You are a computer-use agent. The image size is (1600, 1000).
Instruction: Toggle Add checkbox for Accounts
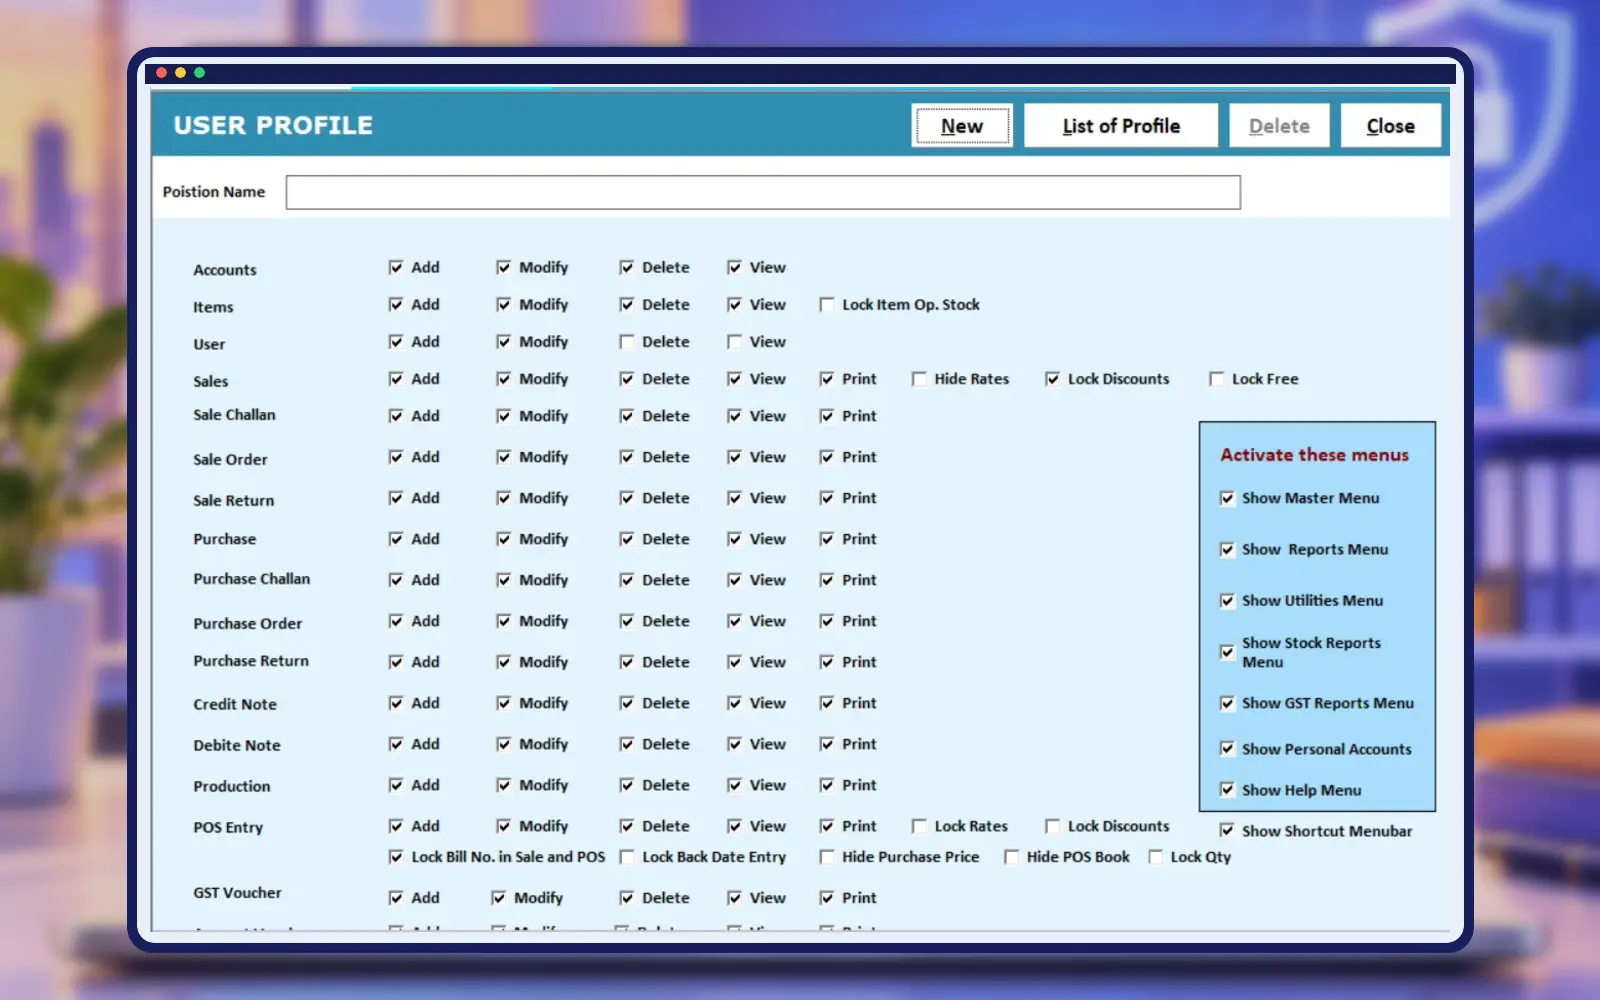[396, 267]
